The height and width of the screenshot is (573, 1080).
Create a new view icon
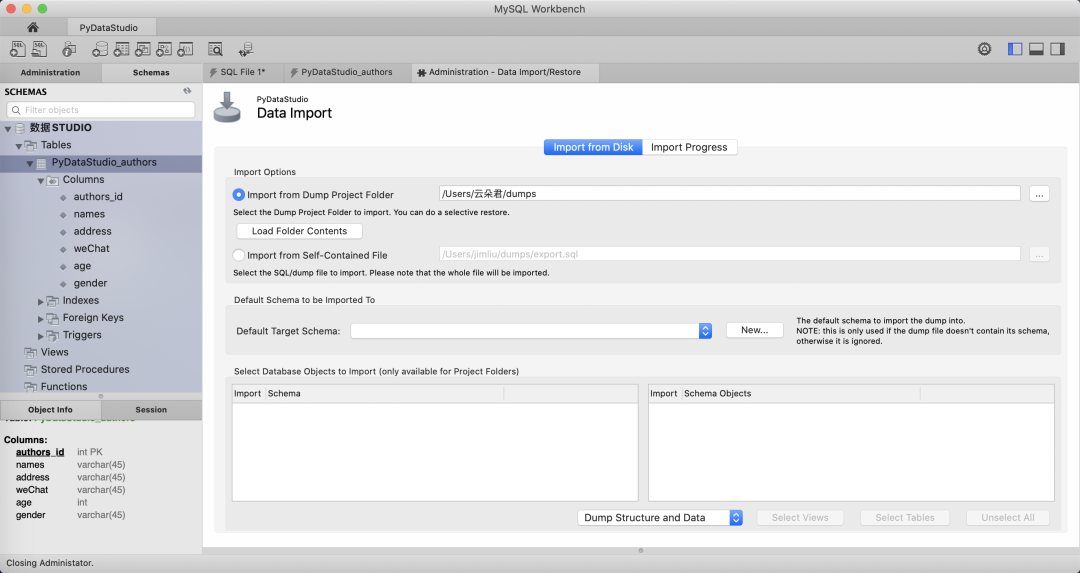click(143, 49)
